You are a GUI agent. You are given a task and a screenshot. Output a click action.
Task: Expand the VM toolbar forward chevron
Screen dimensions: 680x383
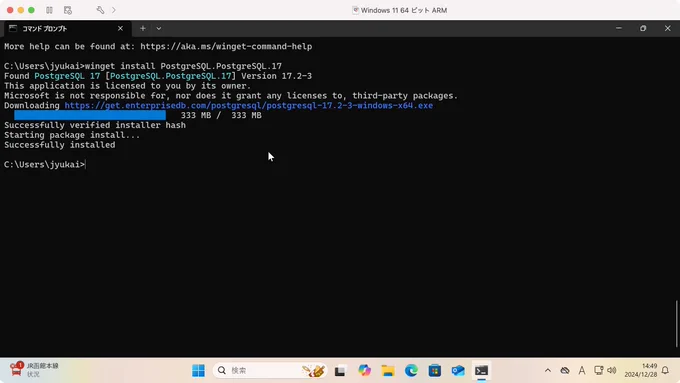114,10
